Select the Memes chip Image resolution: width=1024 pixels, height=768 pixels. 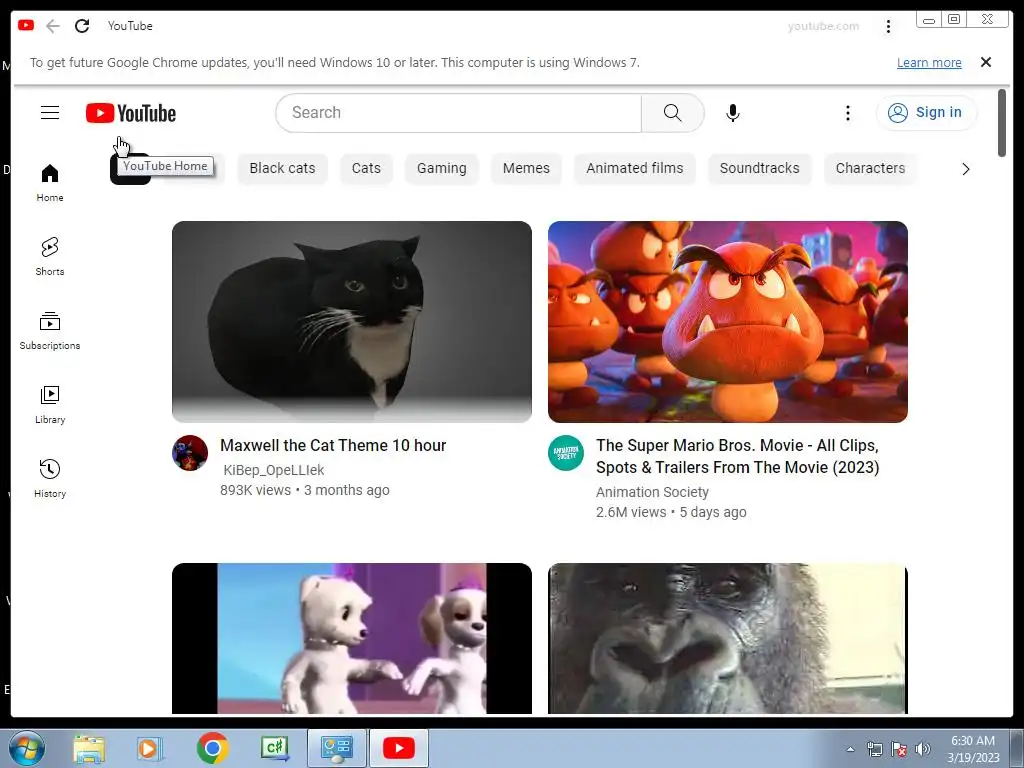click(x=526, y=168)
